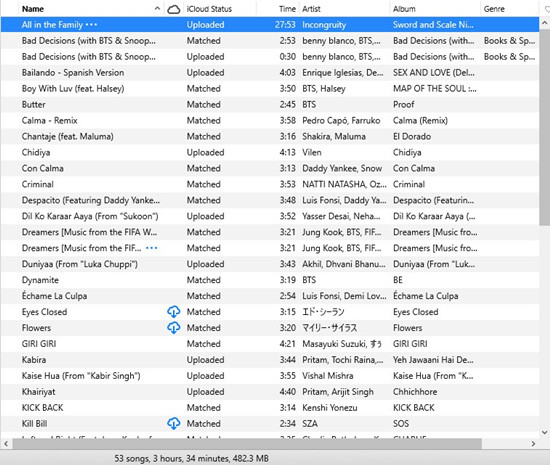
Task: Click album El Dorado cell
Action: pos(412,136)
